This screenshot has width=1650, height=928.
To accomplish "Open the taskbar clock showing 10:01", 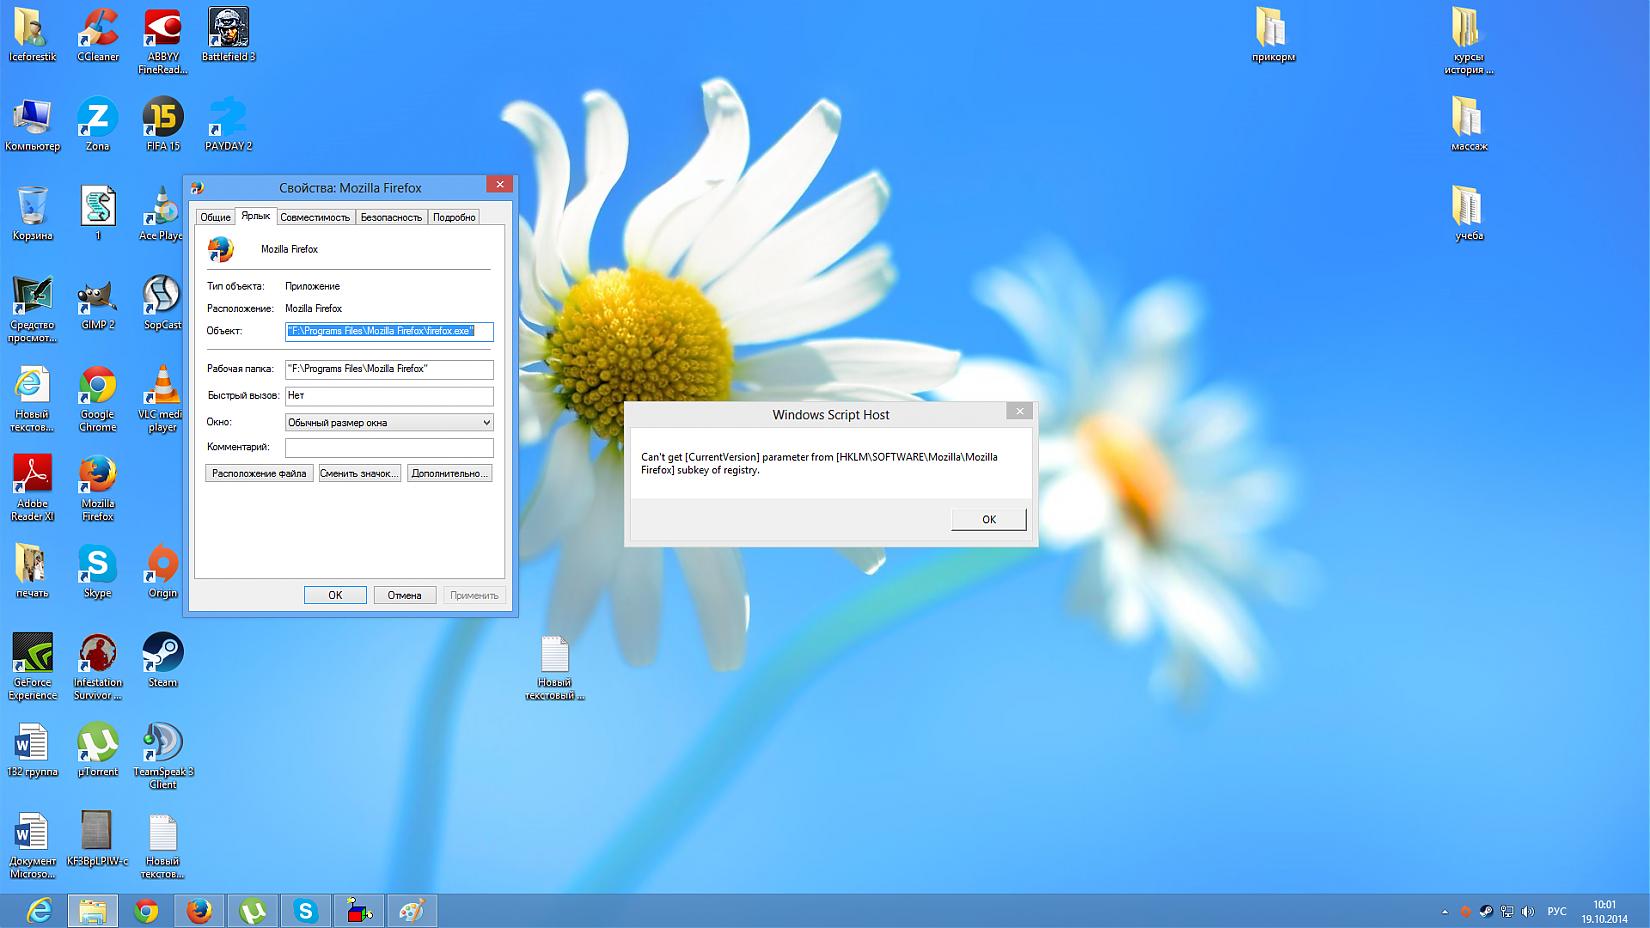I will 1604,912.
